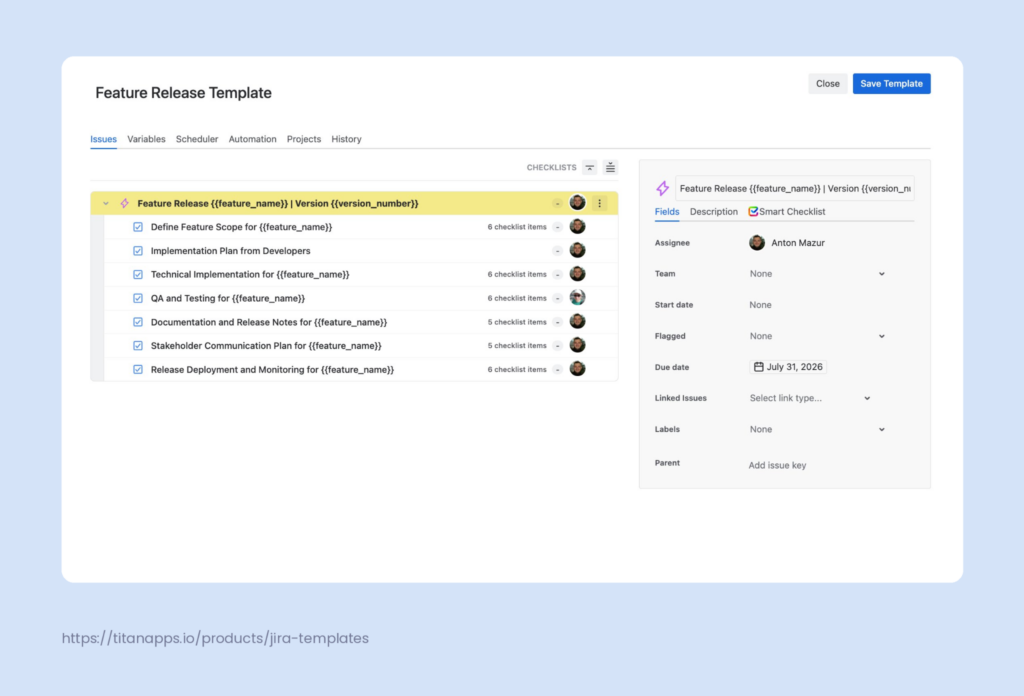1024x696 pixels.
Task: Click the purple lightning epic icon in Feature Release row
Action: (124, 204)
